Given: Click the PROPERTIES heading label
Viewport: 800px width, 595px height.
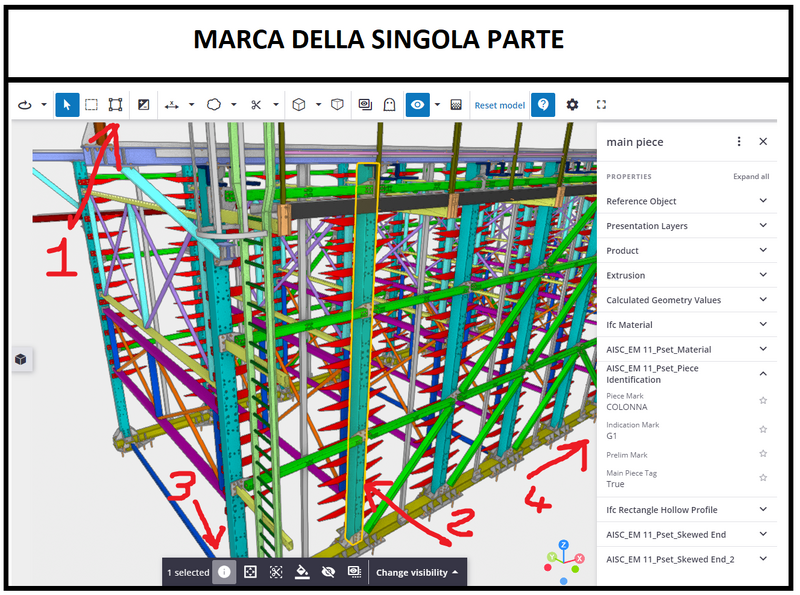Looking at the screenshot, I should 629,177.
